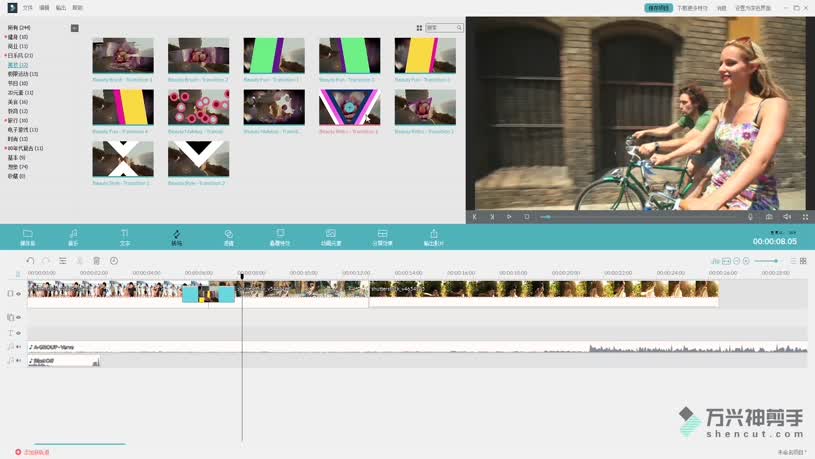Open the media library tab (媒体库)
The width and height of the screenshot is (815, 459).
click(x=28, y=237)
